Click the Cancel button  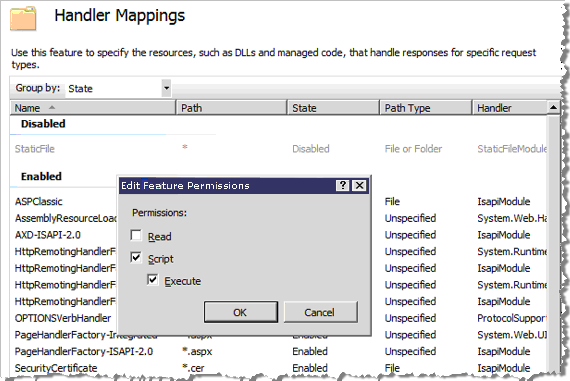[321, 312]
